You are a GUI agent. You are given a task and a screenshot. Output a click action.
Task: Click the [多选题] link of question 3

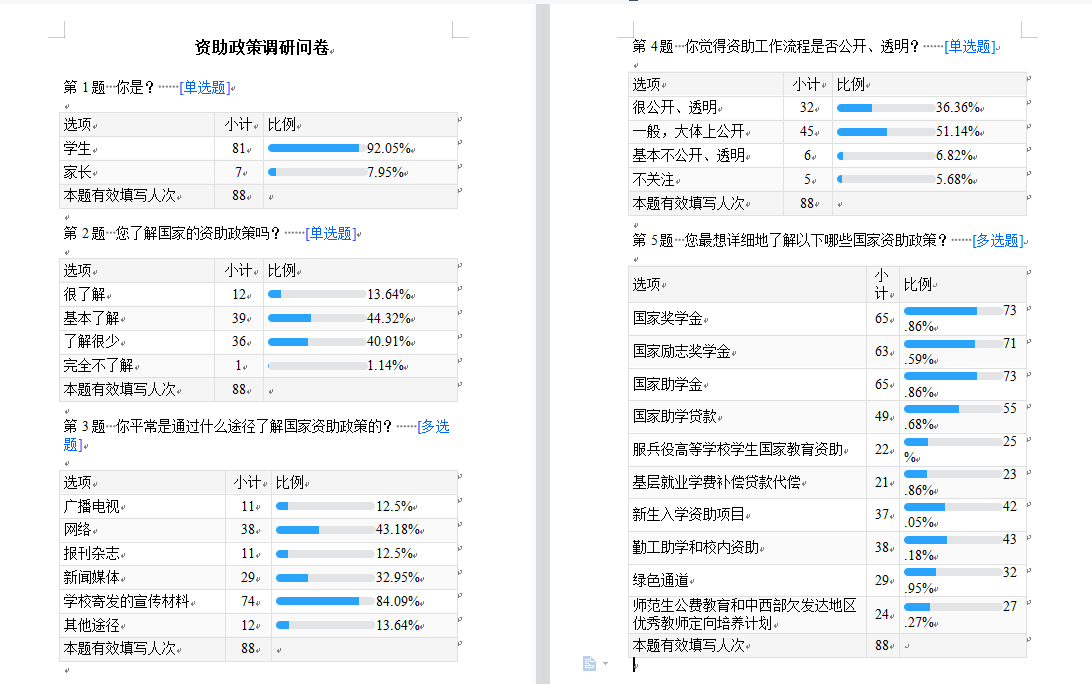point(433,427)
